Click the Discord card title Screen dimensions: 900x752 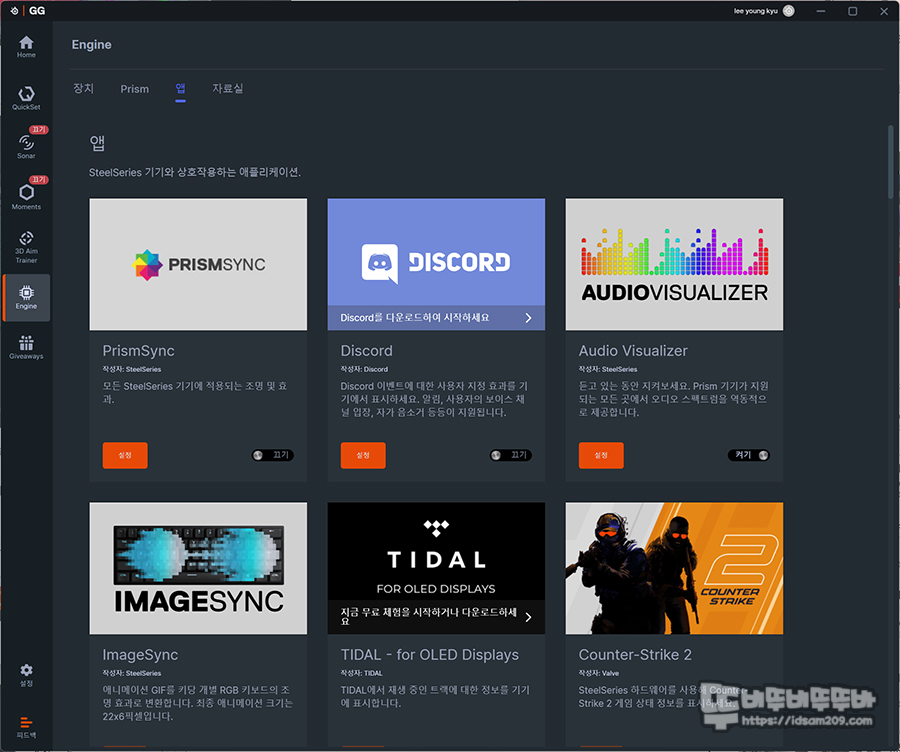[x=367, y=351]
